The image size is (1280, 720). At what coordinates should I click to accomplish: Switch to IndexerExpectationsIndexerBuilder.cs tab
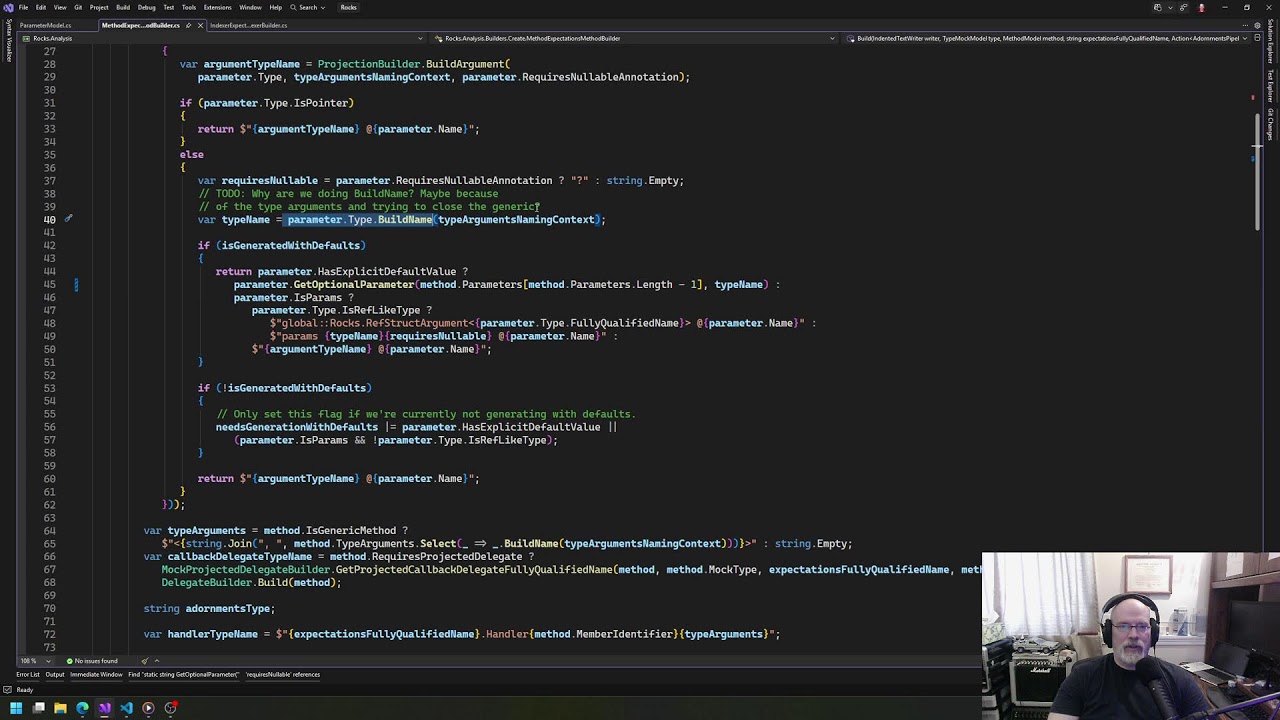pyautogui.click(x=249, y=25)
